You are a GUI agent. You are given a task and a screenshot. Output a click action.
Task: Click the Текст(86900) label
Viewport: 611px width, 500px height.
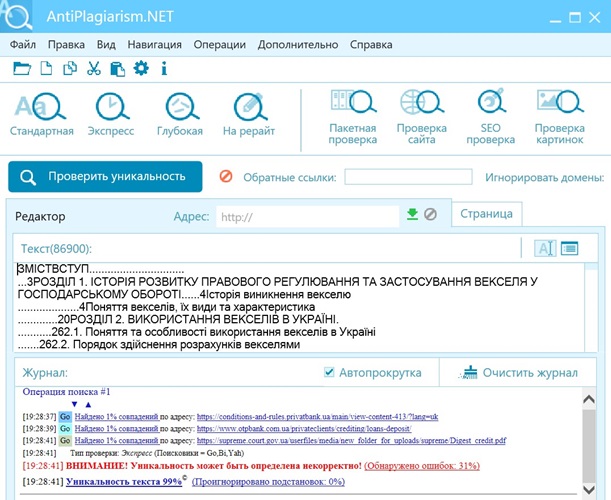[56, 249]
